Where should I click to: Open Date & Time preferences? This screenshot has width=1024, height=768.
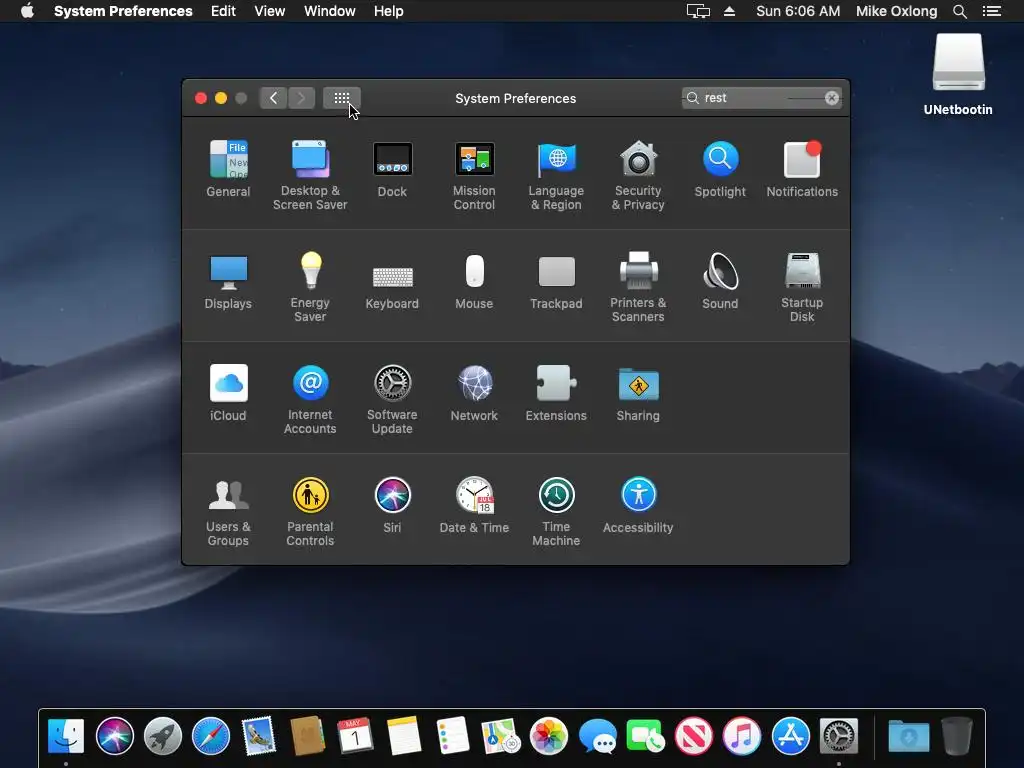click(474, 505)
